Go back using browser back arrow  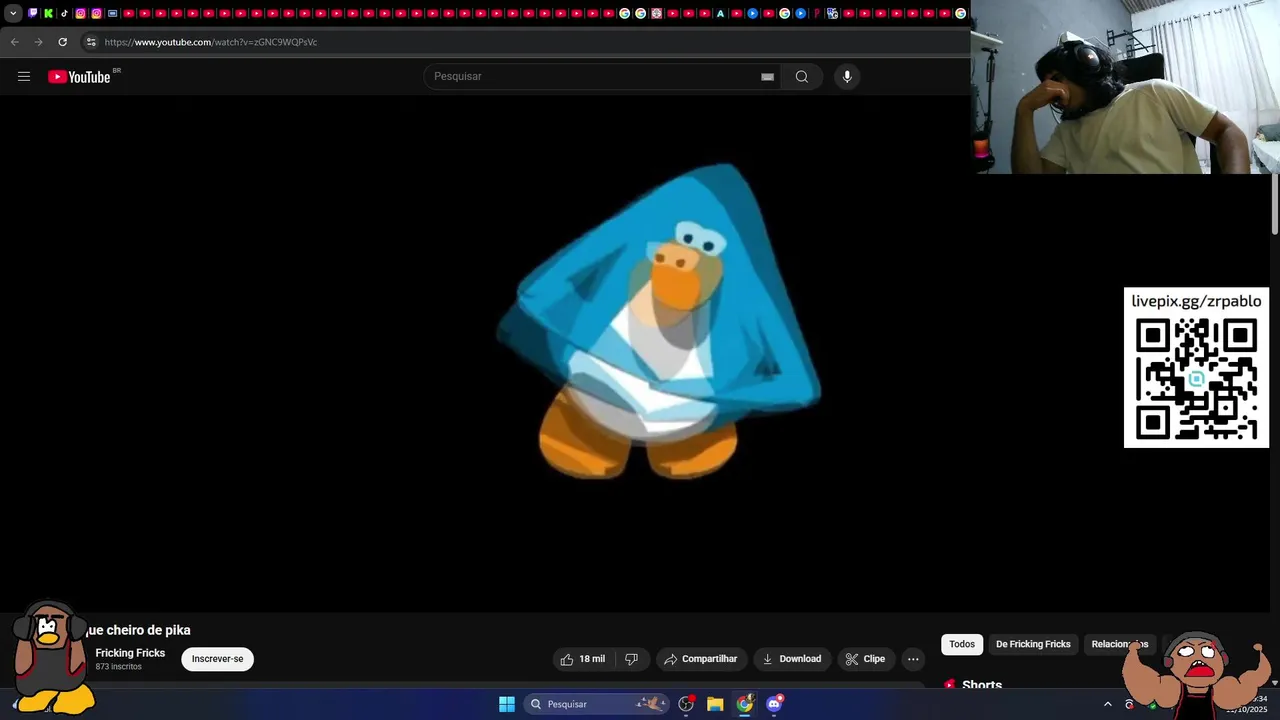click(14, 42)
